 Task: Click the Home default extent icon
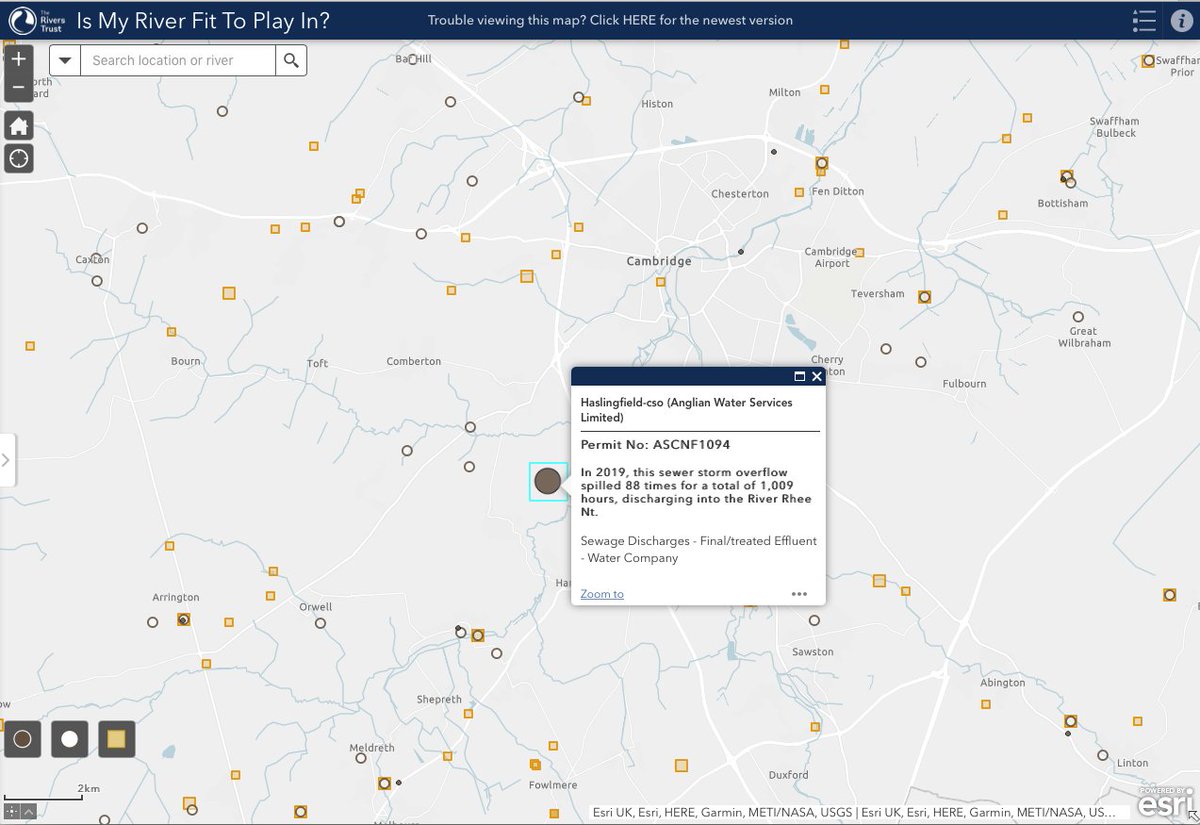pyautogui.click(x=18, y=124)
